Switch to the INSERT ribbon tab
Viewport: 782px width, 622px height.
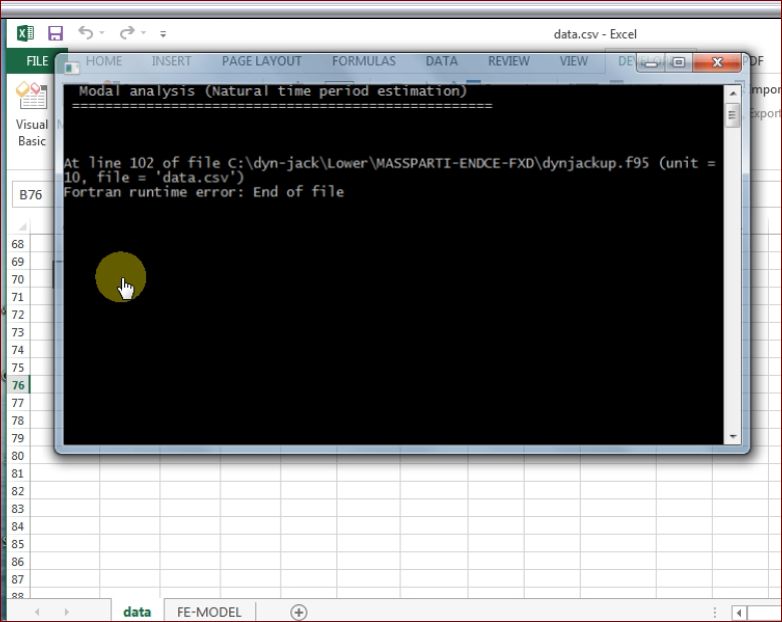172,61
